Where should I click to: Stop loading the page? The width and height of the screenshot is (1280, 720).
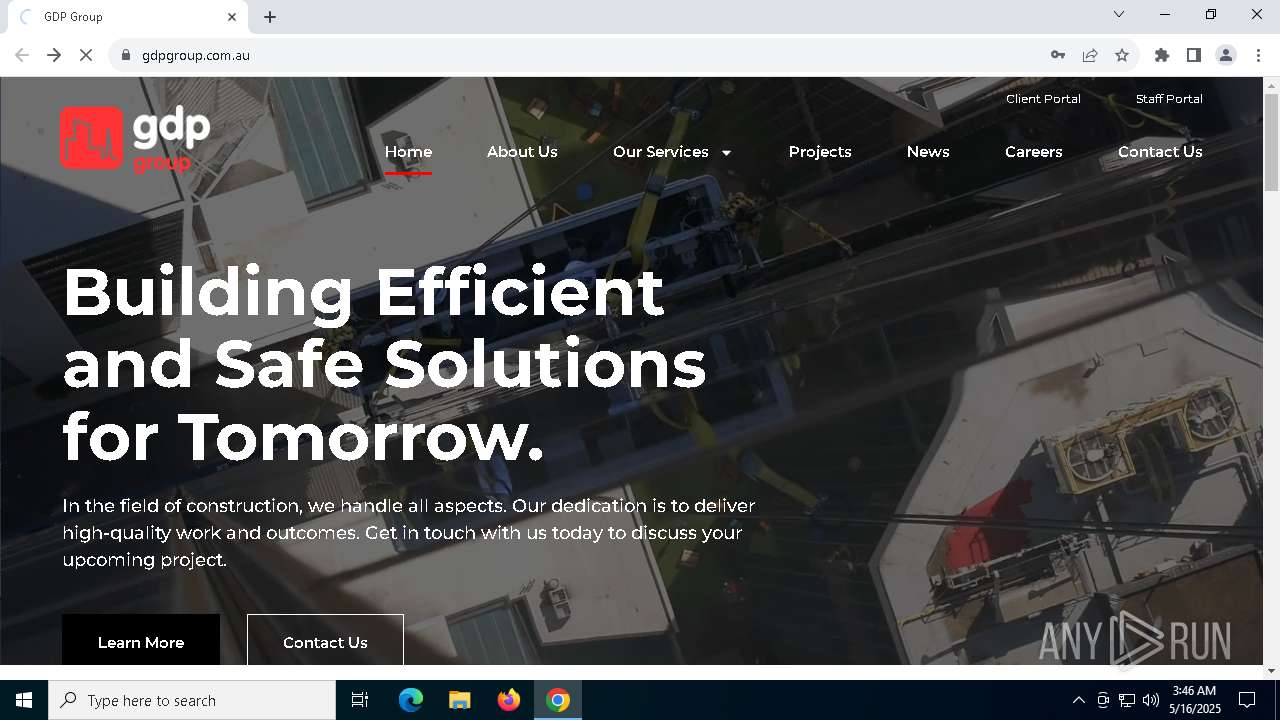[86, 55]
